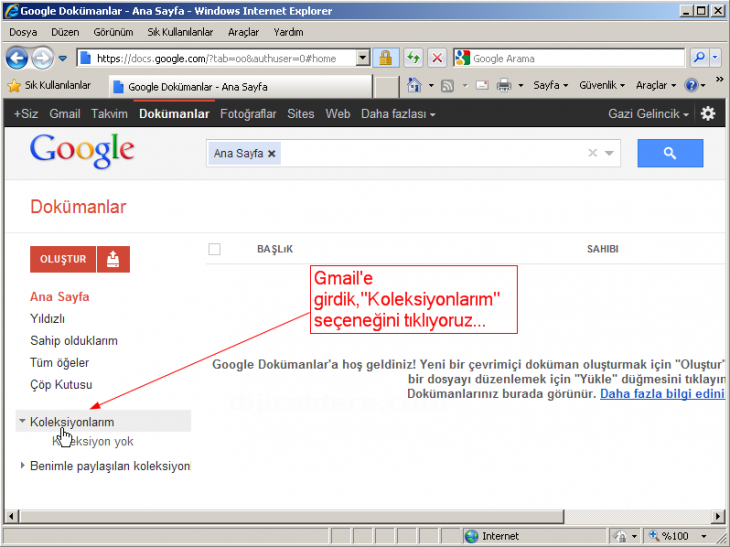Open Sites in the Google bar
The height and width of the screenshot is (547, 730).
(x=301, y=114)
